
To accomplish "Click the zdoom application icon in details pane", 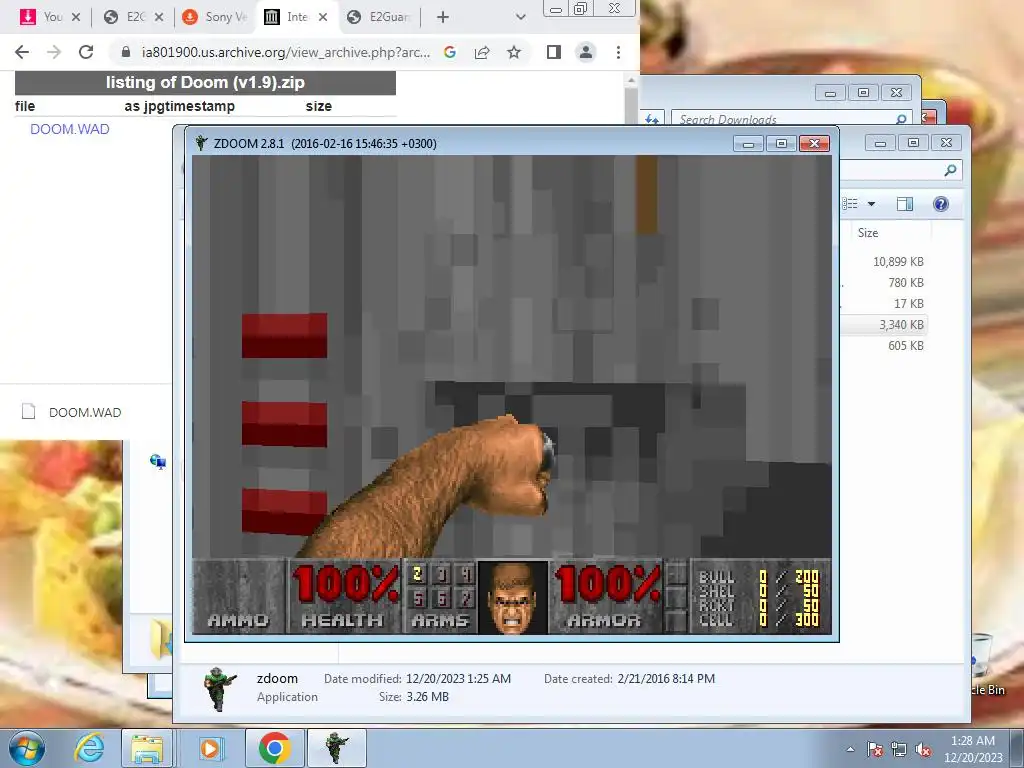I will tap(219, 688).
